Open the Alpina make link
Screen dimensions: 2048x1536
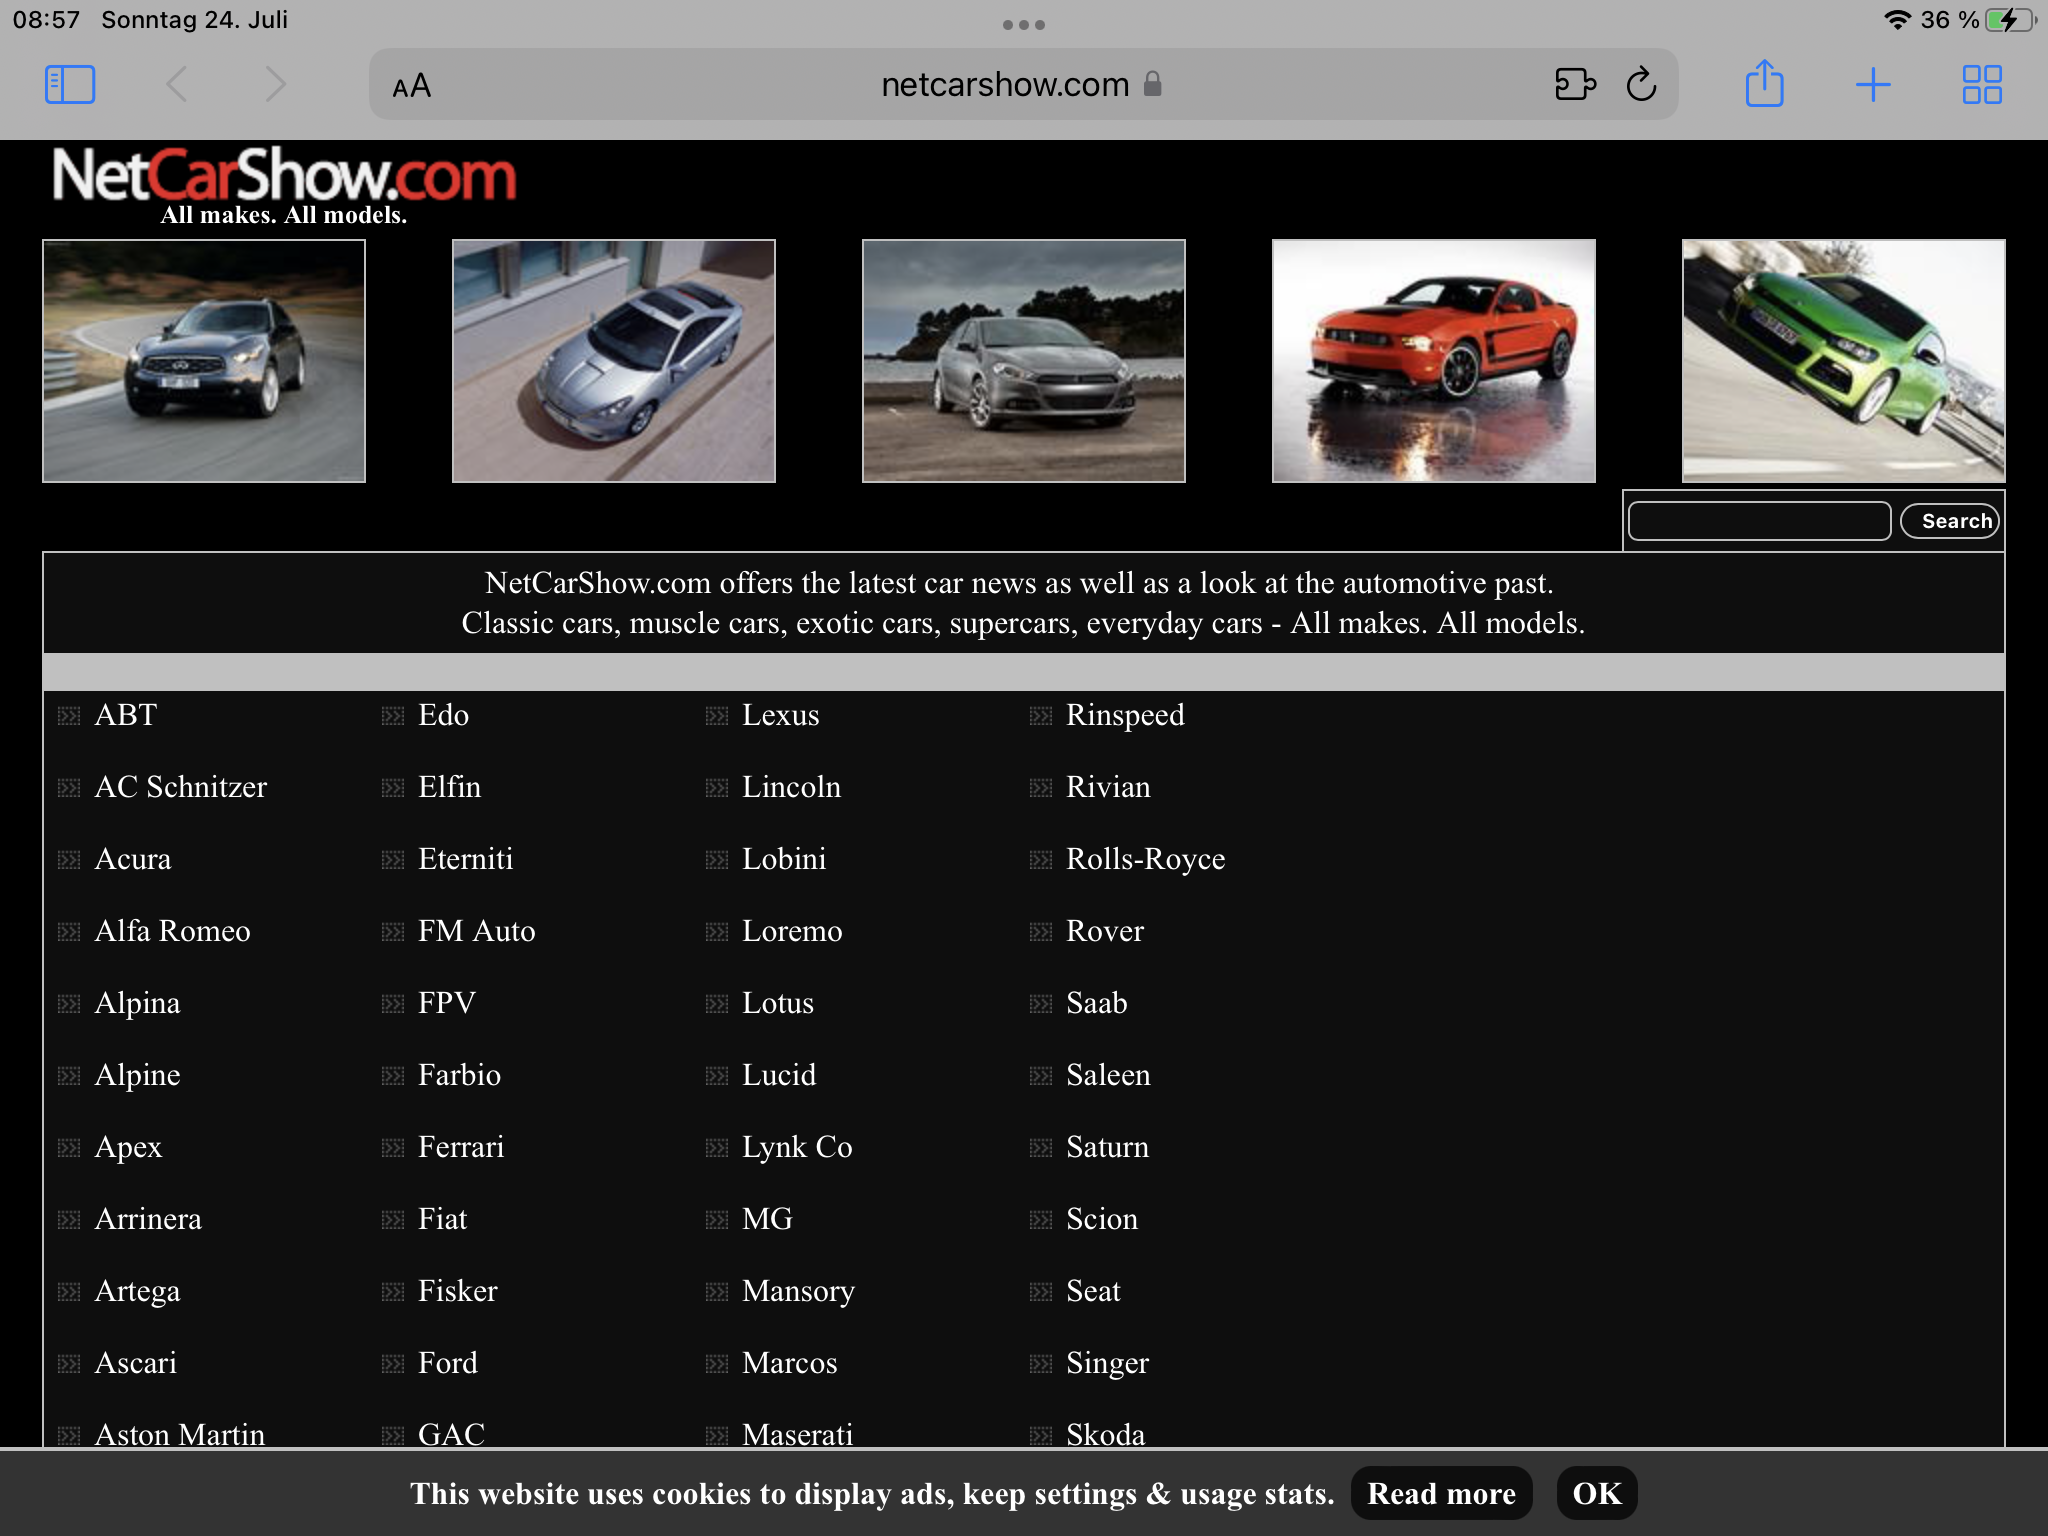(137, 1003)
